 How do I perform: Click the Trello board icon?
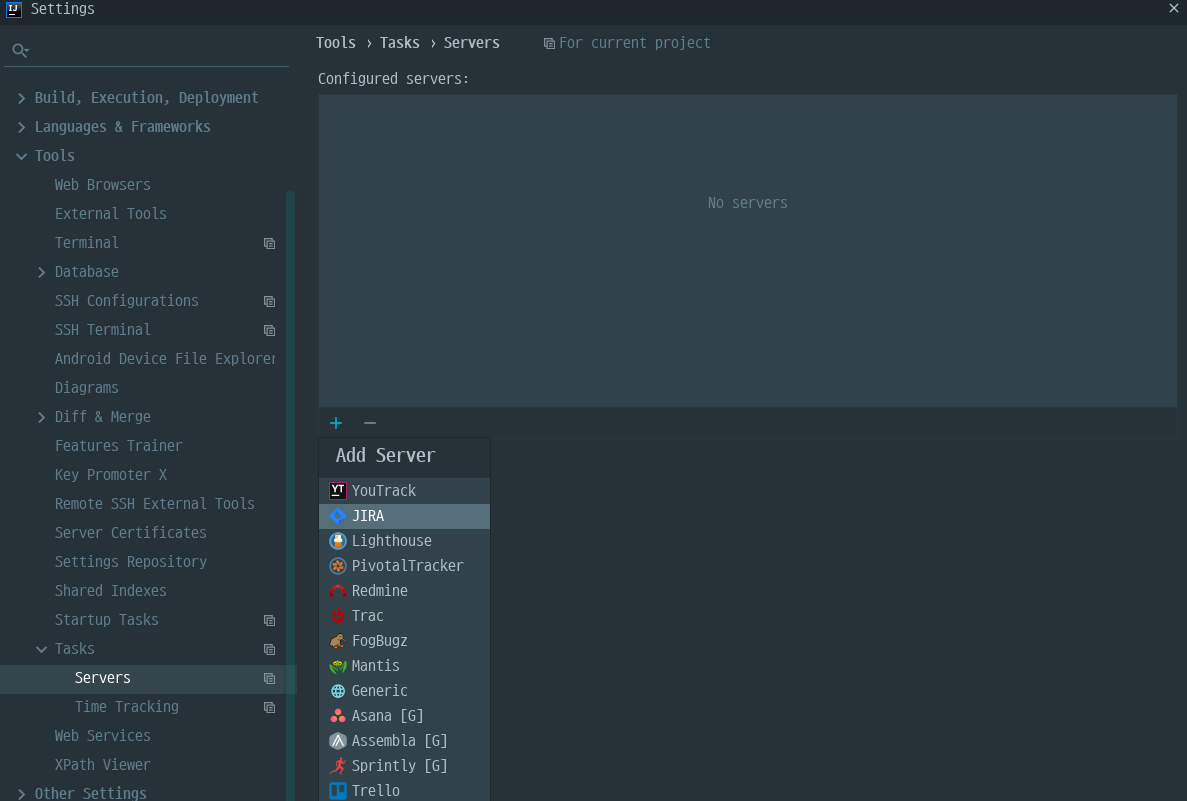(x=338, y=790)
